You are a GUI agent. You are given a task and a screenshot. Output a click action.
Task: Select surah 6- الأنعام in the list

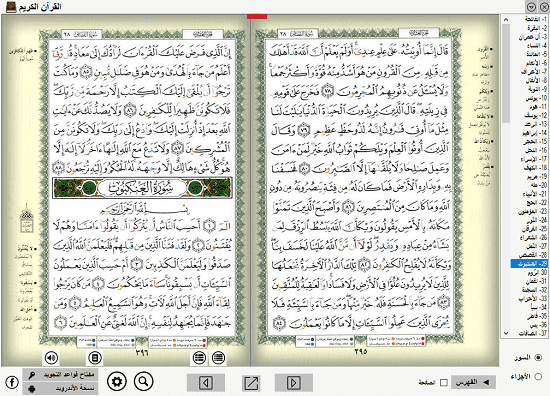coord(536,63)
